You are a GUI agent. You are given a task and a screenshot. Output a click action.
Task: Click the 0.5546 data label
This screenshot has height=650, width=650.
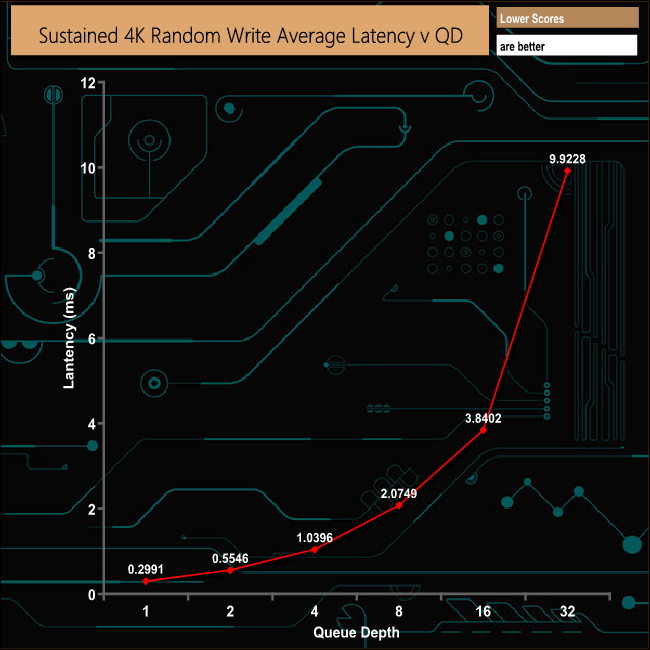coord(230,558)
